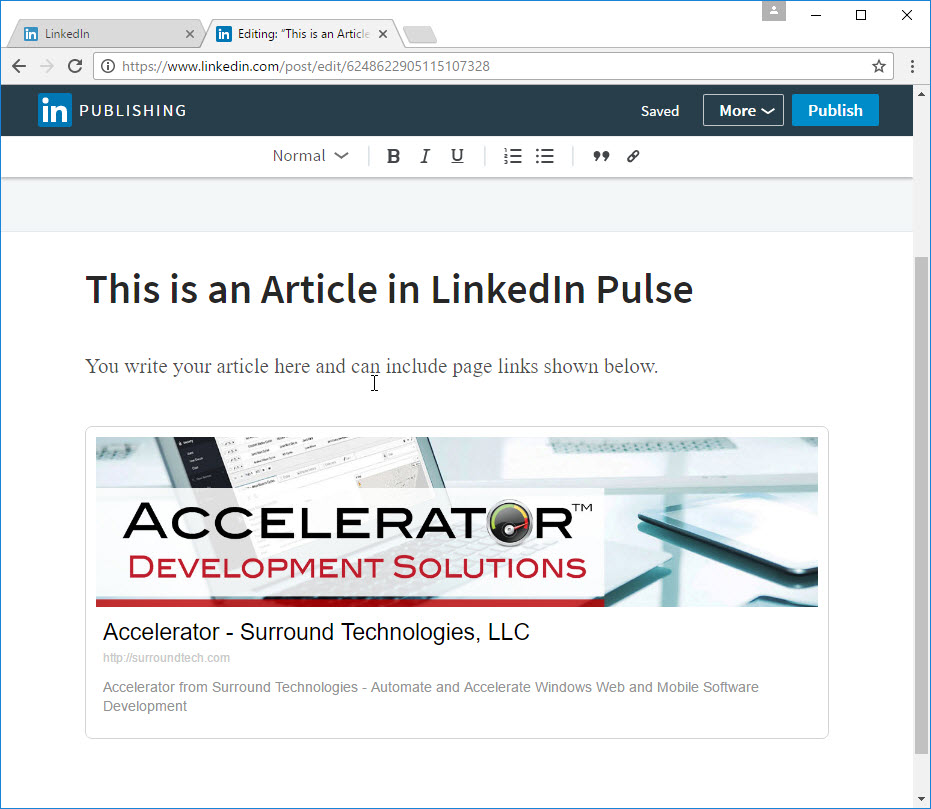Click the scrollbar down arrow
This screenshot has width=931, height=809.
click(922, 799)
